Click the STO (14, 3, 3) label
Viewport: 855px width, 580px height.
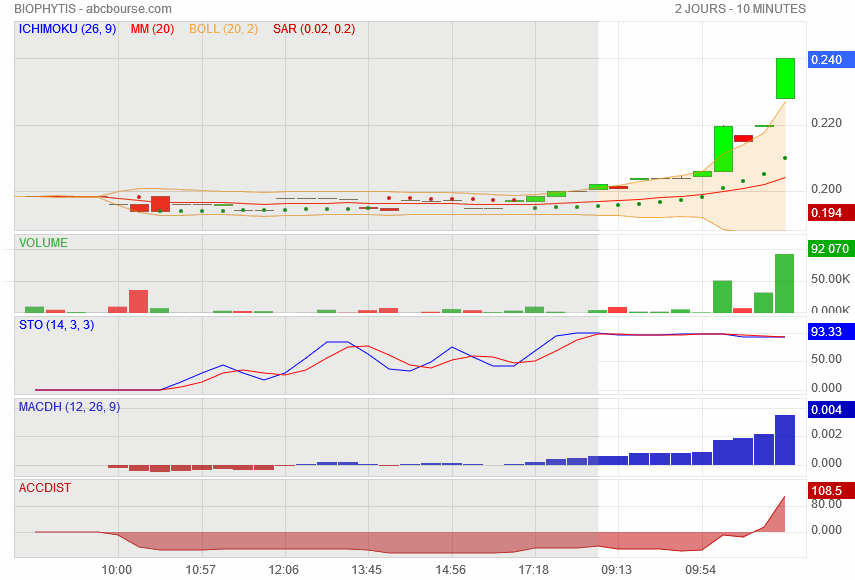57,325
